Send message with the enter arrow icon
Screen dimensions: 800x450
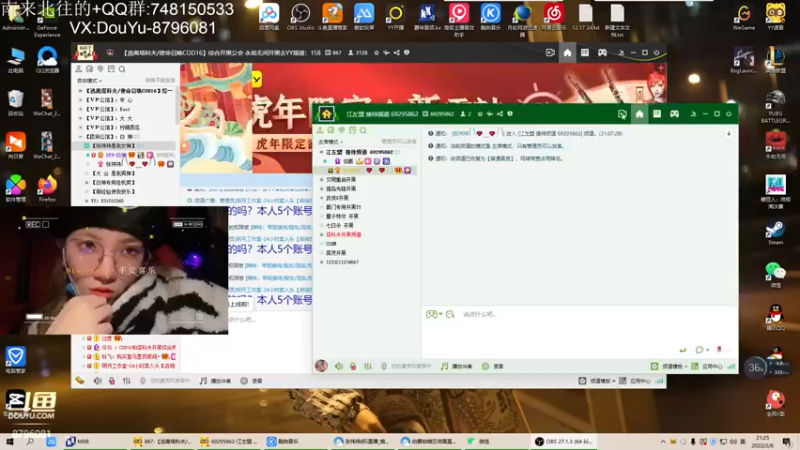(683, 350)
